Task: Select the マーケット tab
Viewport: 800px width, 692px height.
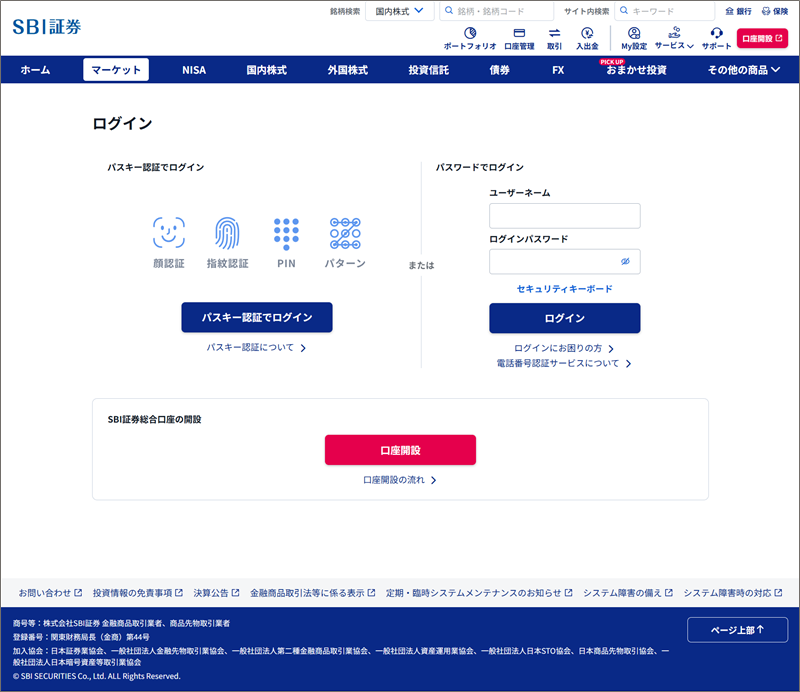Action: 116,70
